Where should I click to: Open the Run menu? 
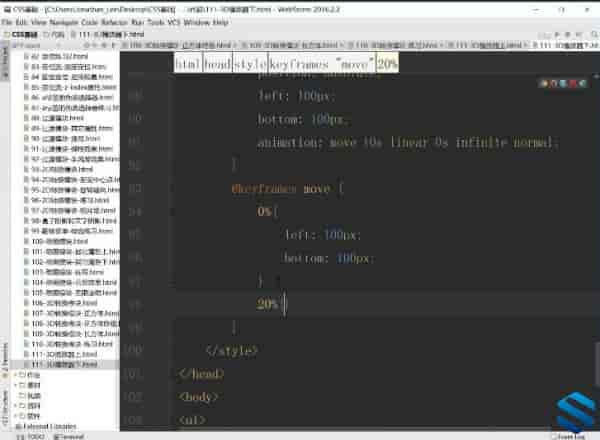pyautogui.click(x=137, y=22)
